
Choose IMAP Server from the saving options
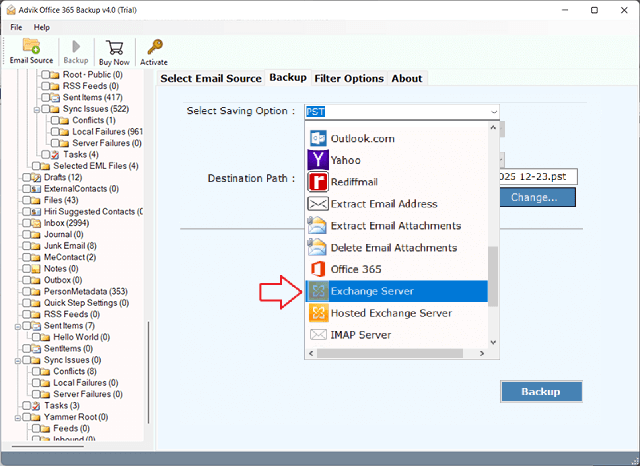397,335
